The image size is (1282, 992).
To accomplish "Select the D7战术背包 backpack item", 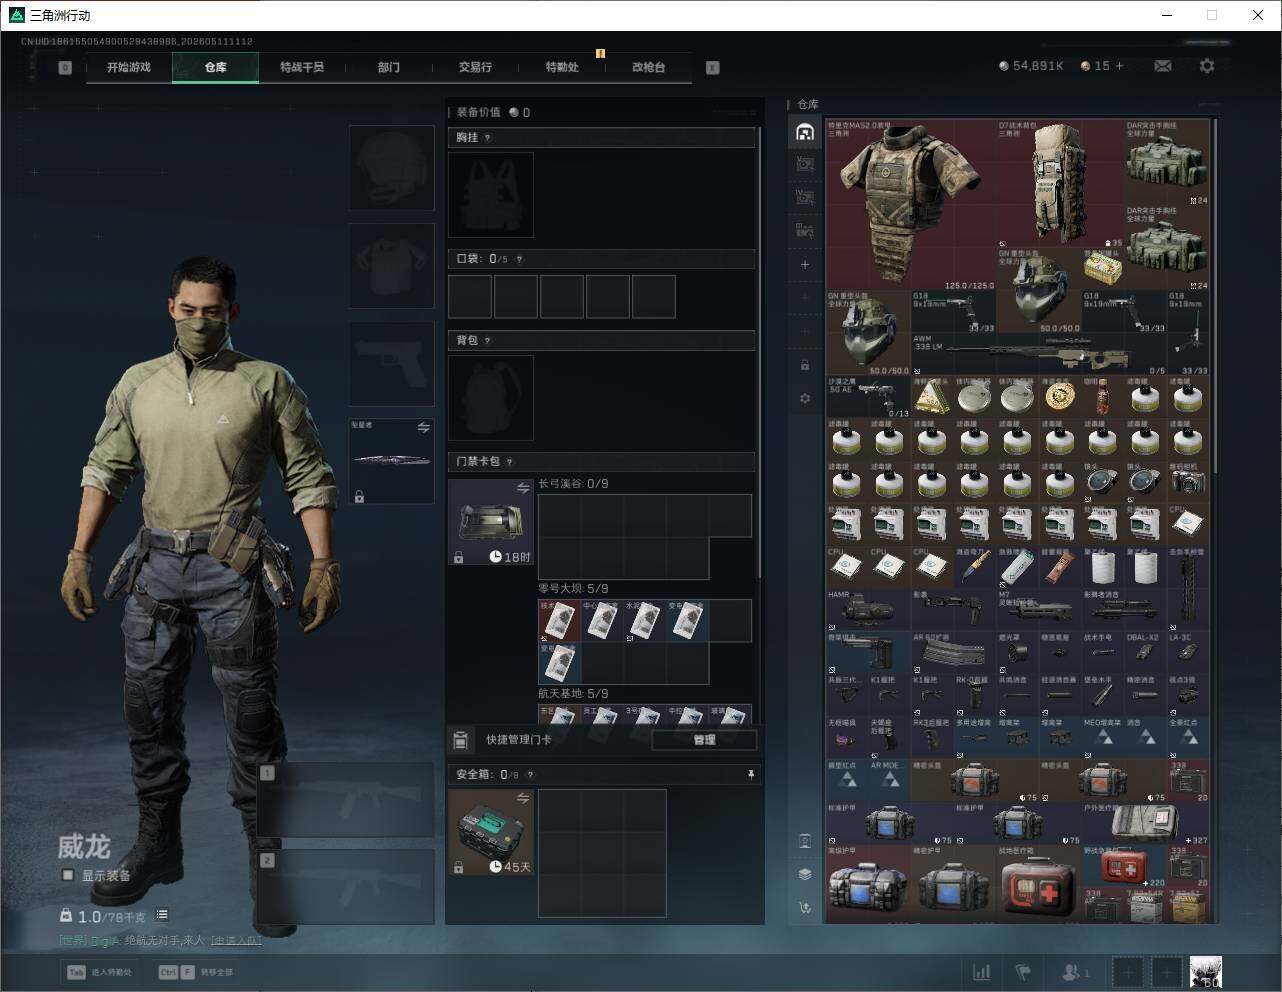I will point(1061,185).
